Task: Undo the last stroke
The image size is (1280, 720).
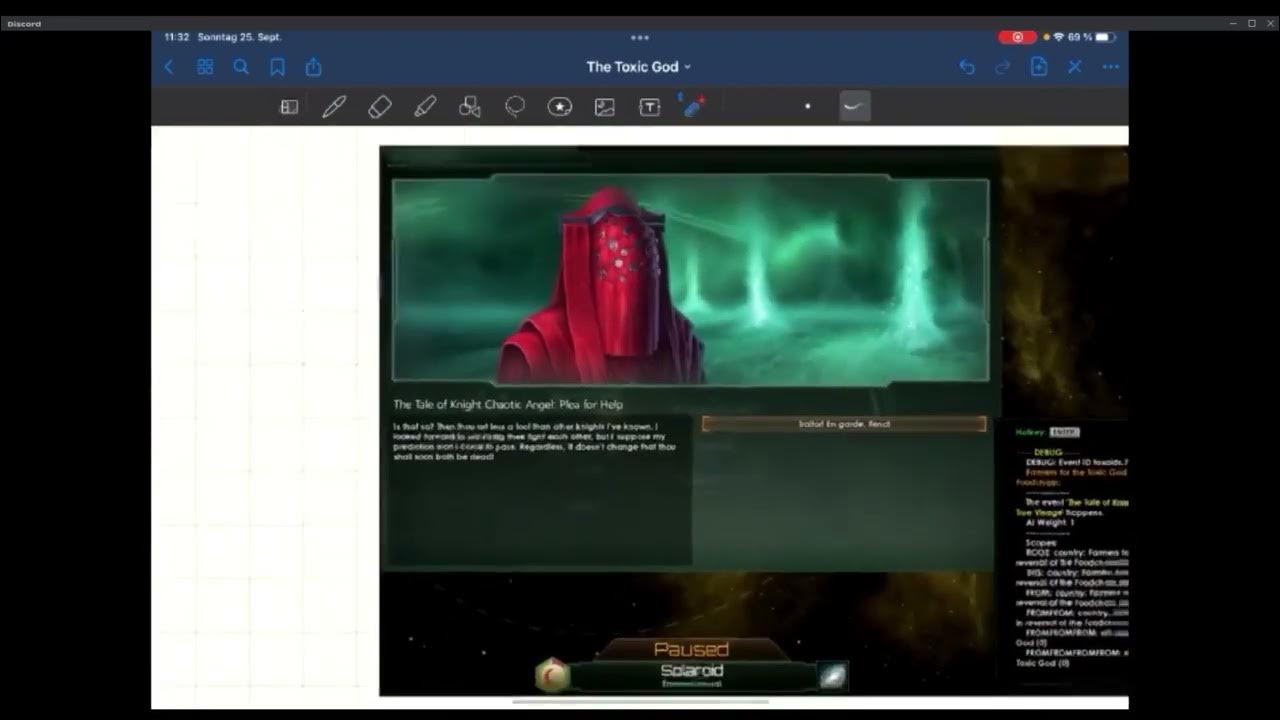Action: (x=967, y=67)
